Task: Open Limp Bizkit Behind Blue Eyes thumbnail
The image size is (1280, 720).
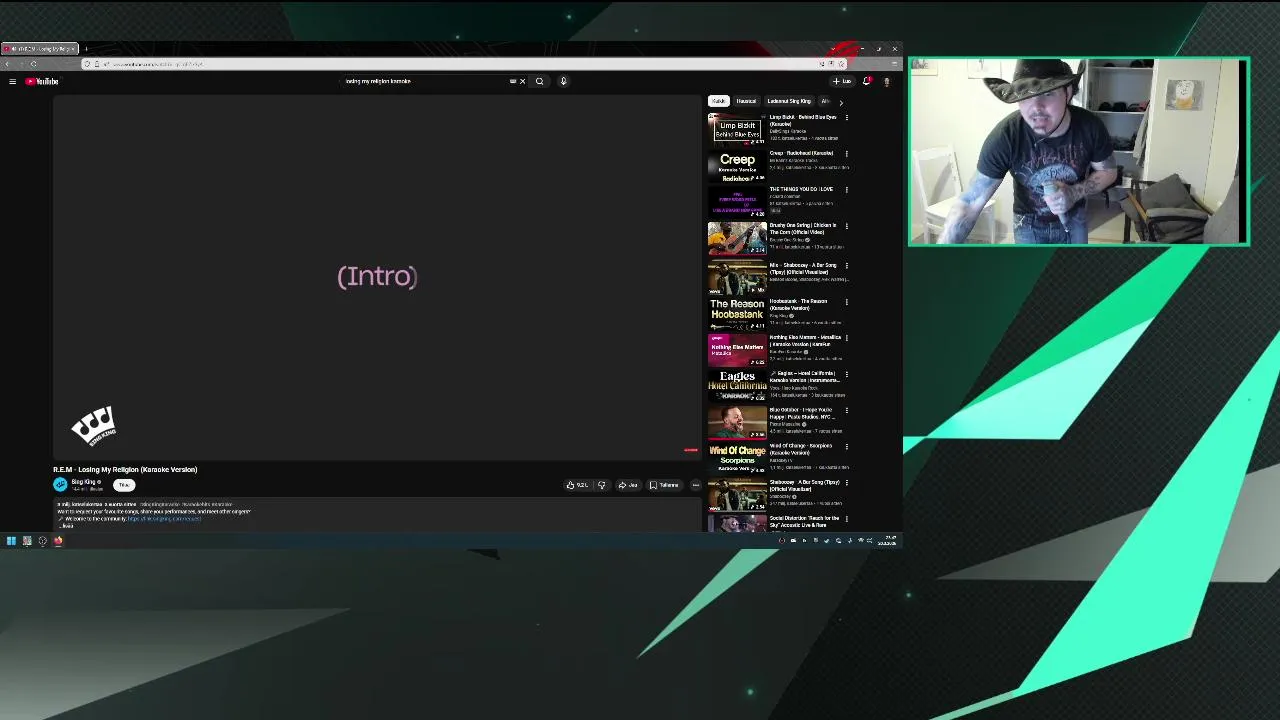Action: click(737, 129)
